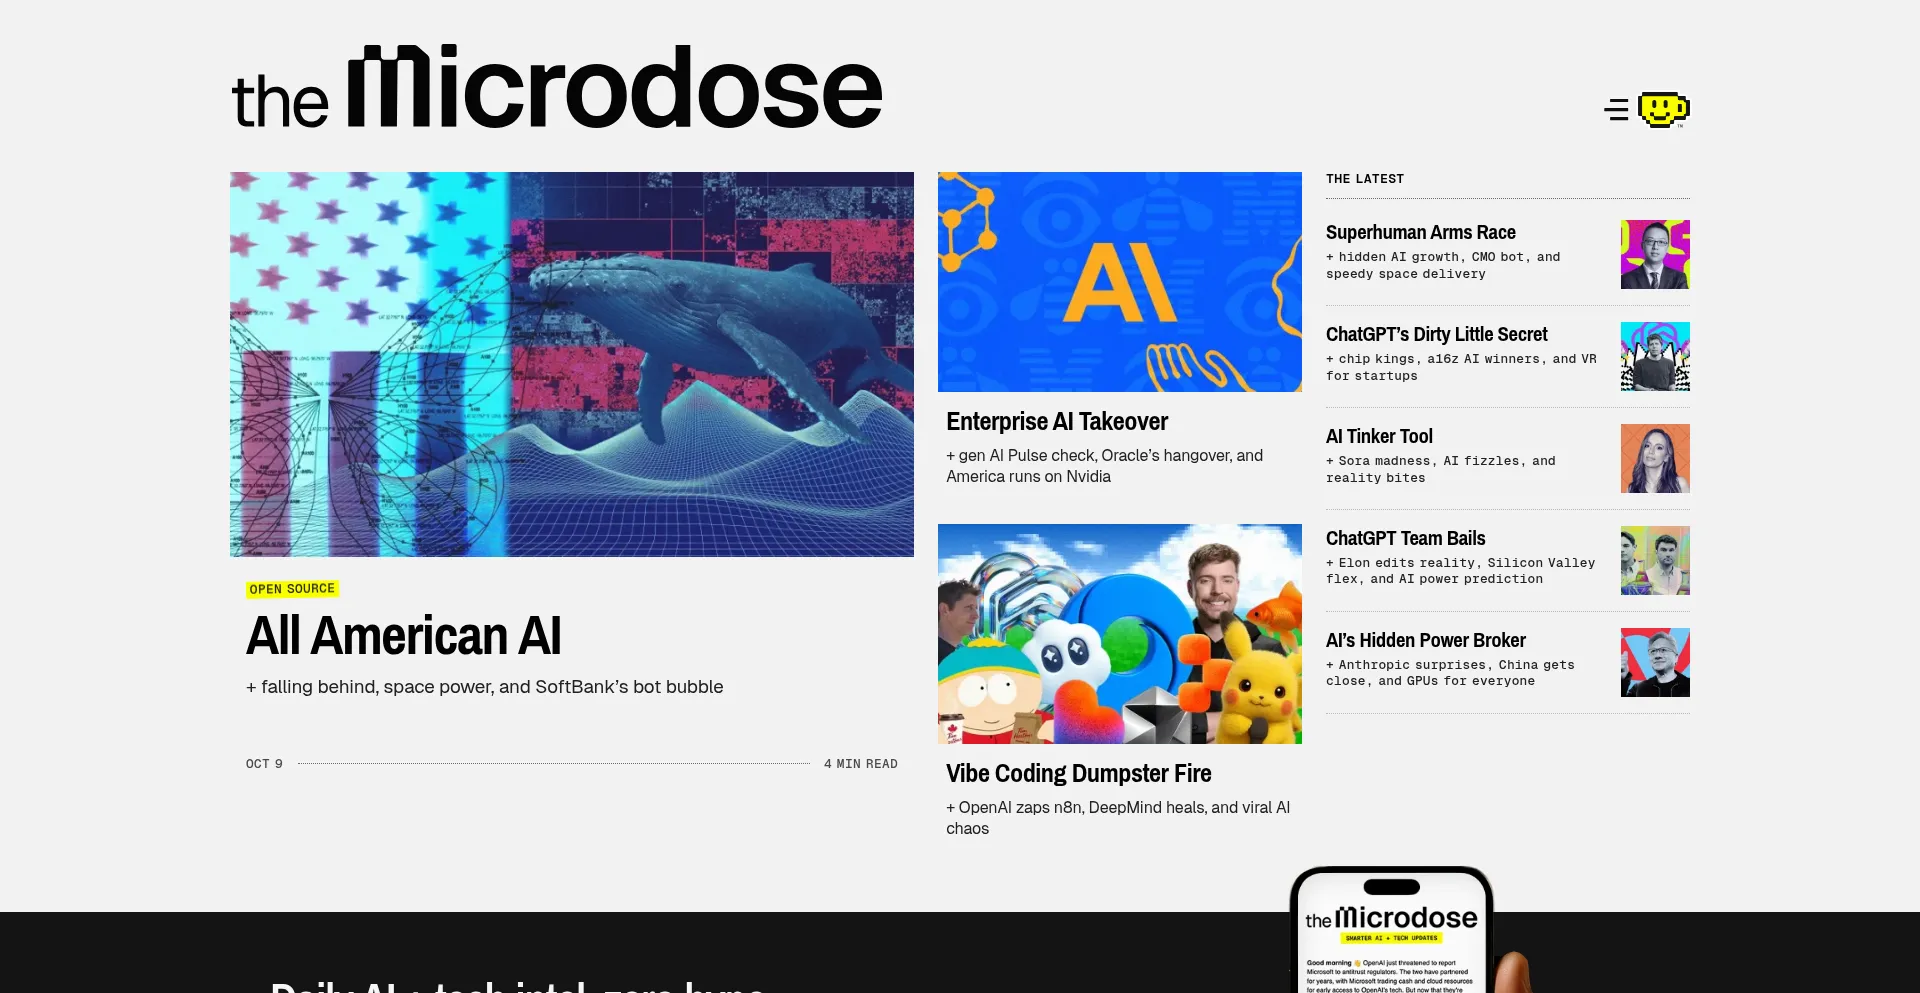
Task: Open the Vibe Coding Dumpster Fire image
Action: click(x=1119, y=634)
